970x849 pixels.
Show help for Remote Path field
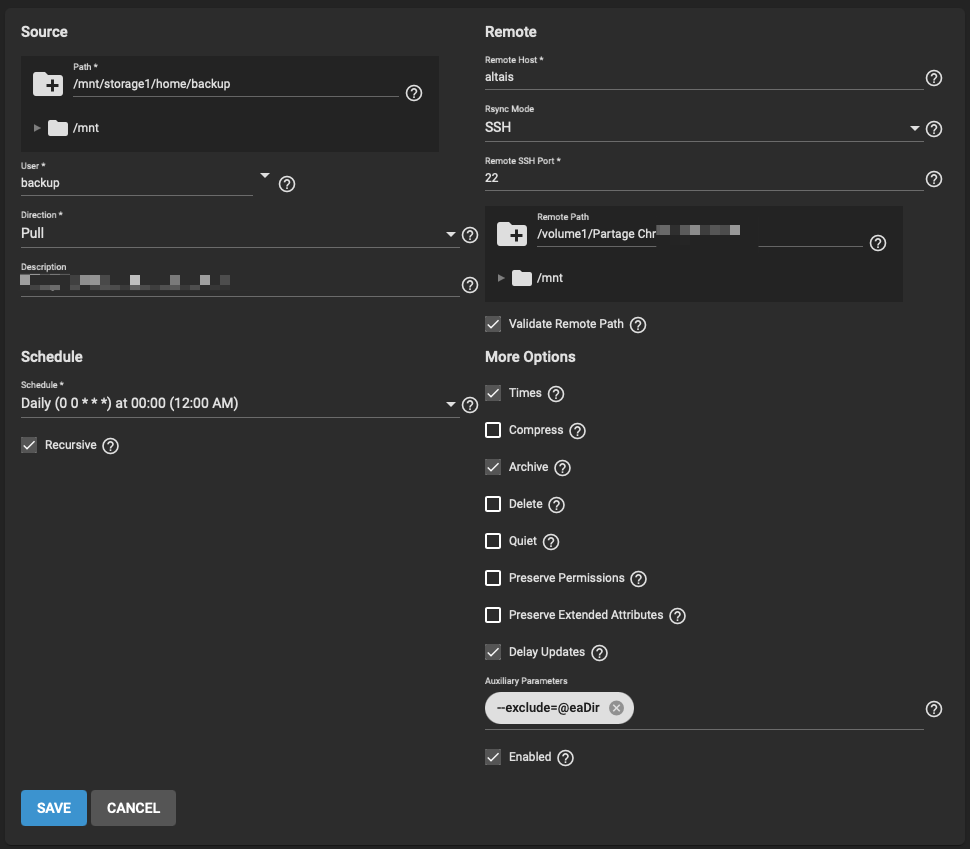pos(878,243)
